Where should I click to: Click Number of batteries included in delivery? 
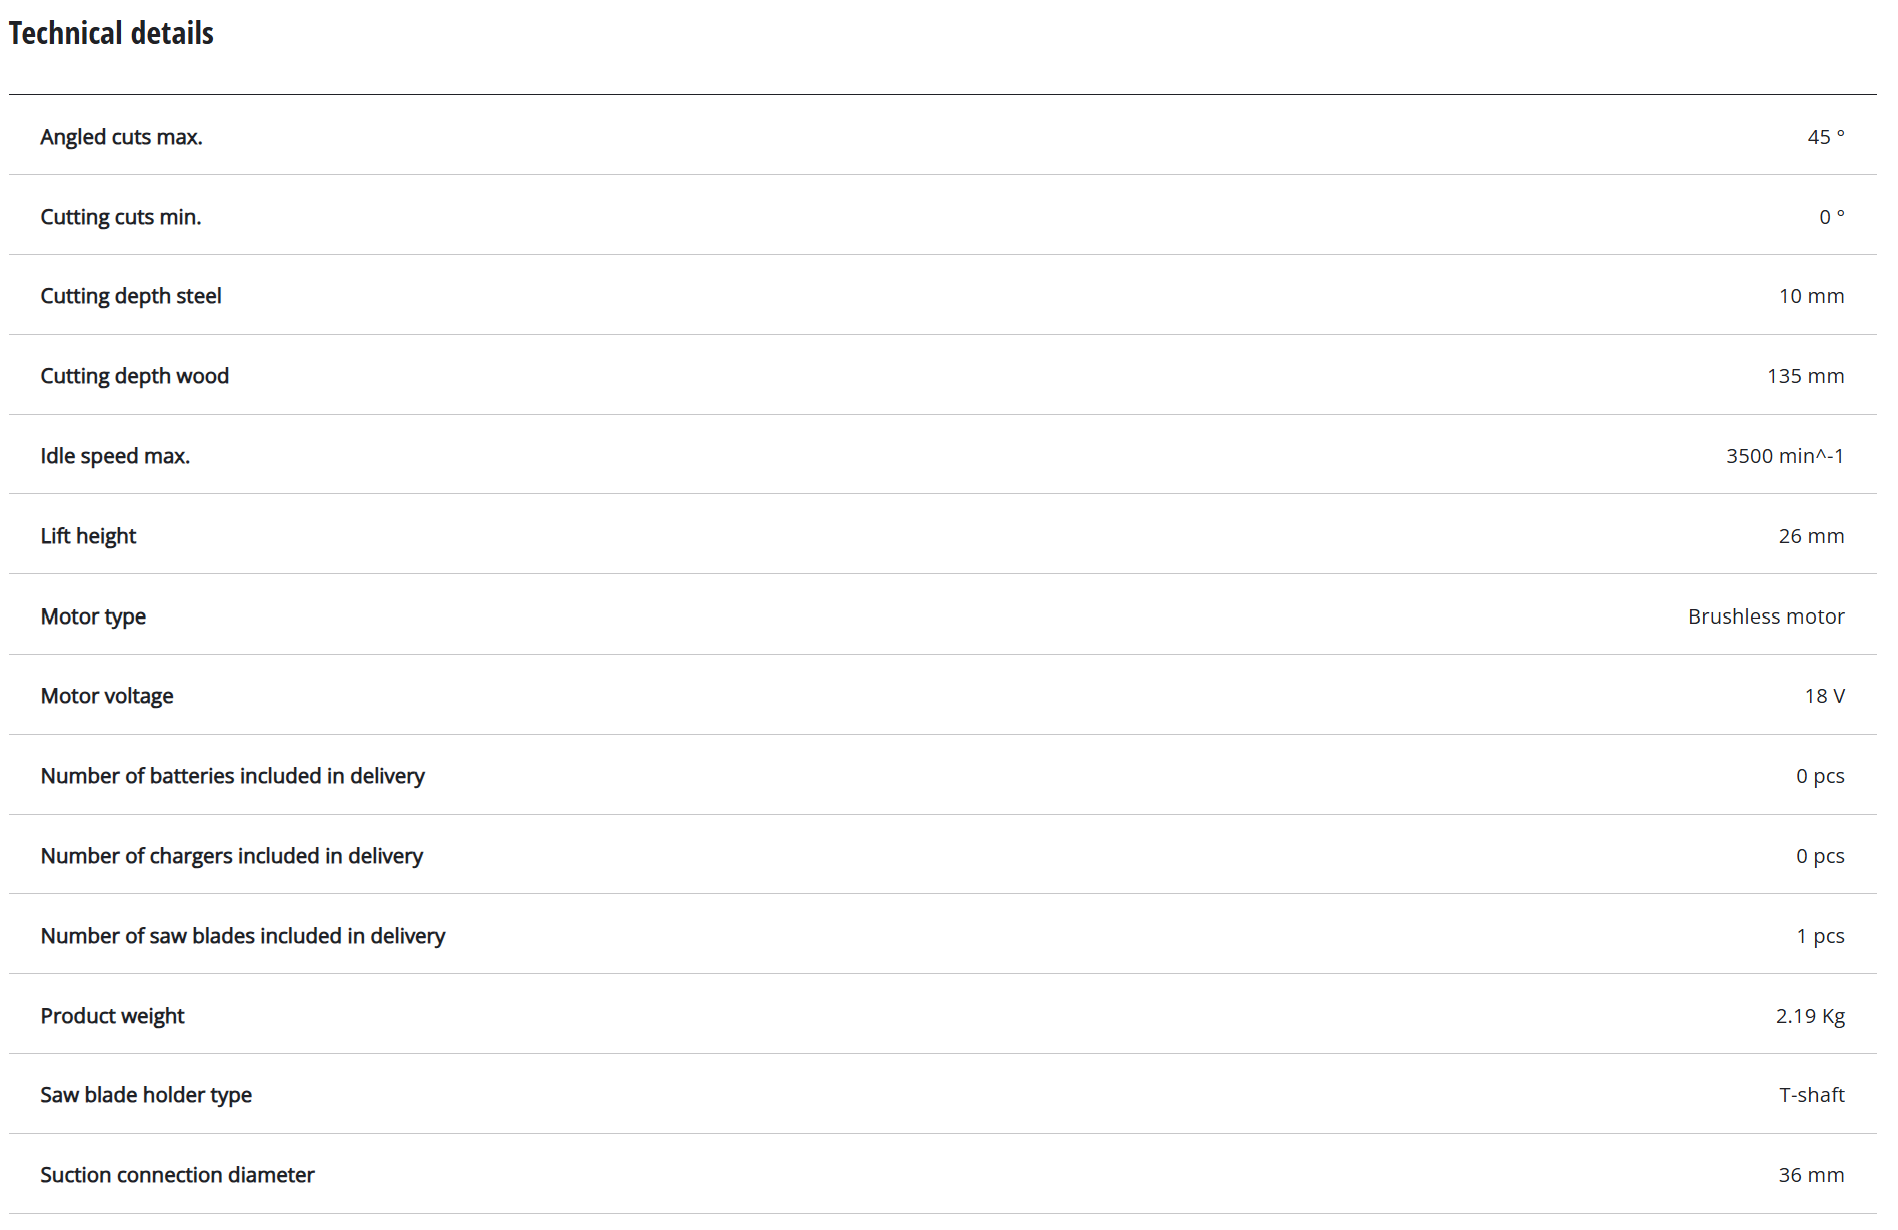pyautogui.click(x=232, y=776)
